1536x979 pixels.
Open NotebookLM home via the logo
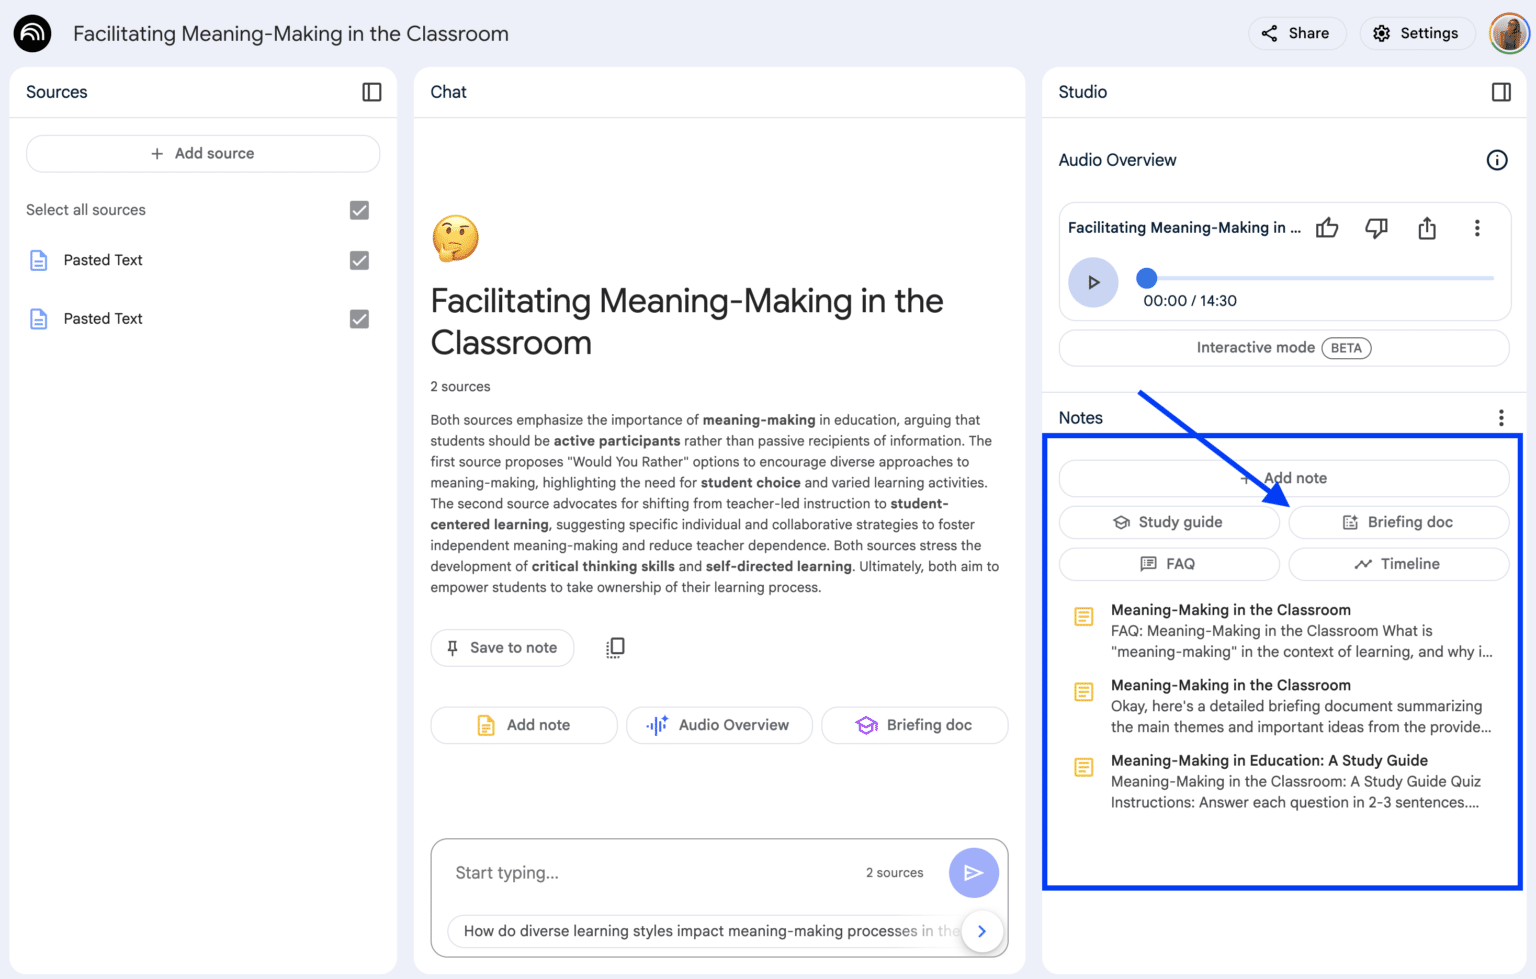coord(31,33)
